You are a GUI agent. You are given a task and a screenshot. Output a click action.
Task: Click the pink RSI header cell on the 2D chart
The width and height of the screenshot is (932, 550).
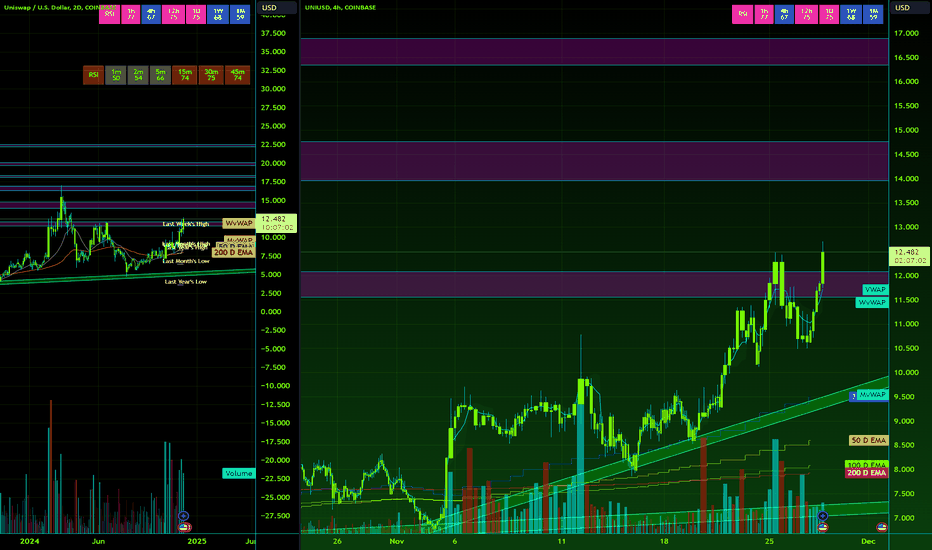(109, 14)
